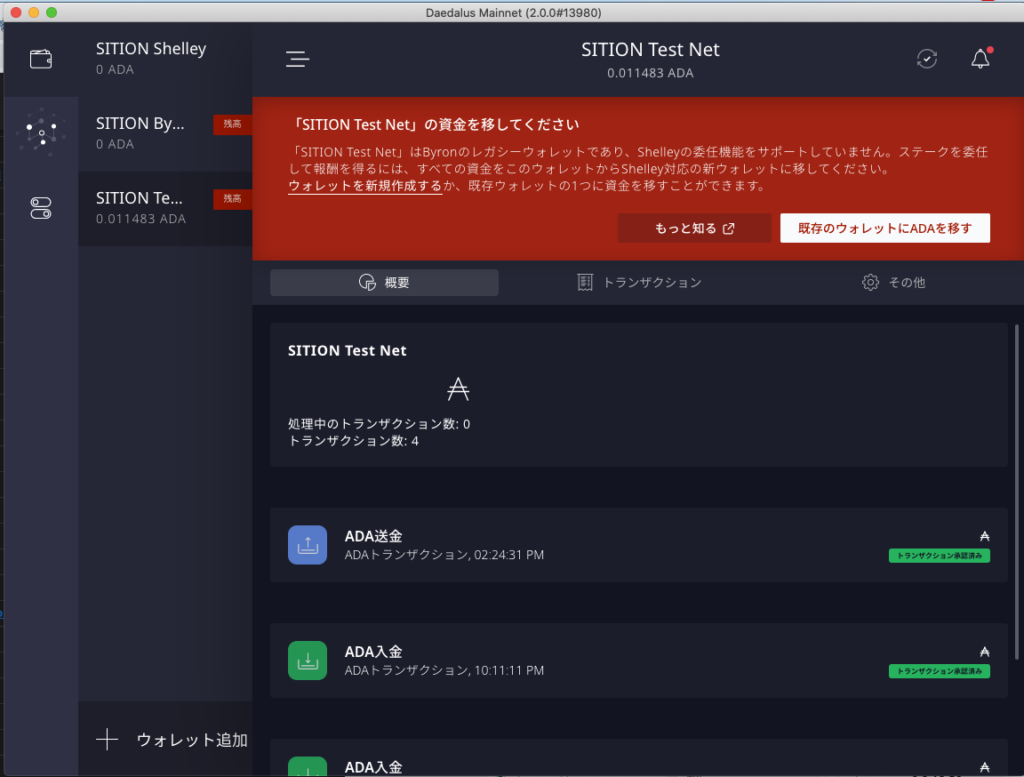Click ウォレット追加 to add a wallet
1024x777 pixels.
(x=171, y=740)
